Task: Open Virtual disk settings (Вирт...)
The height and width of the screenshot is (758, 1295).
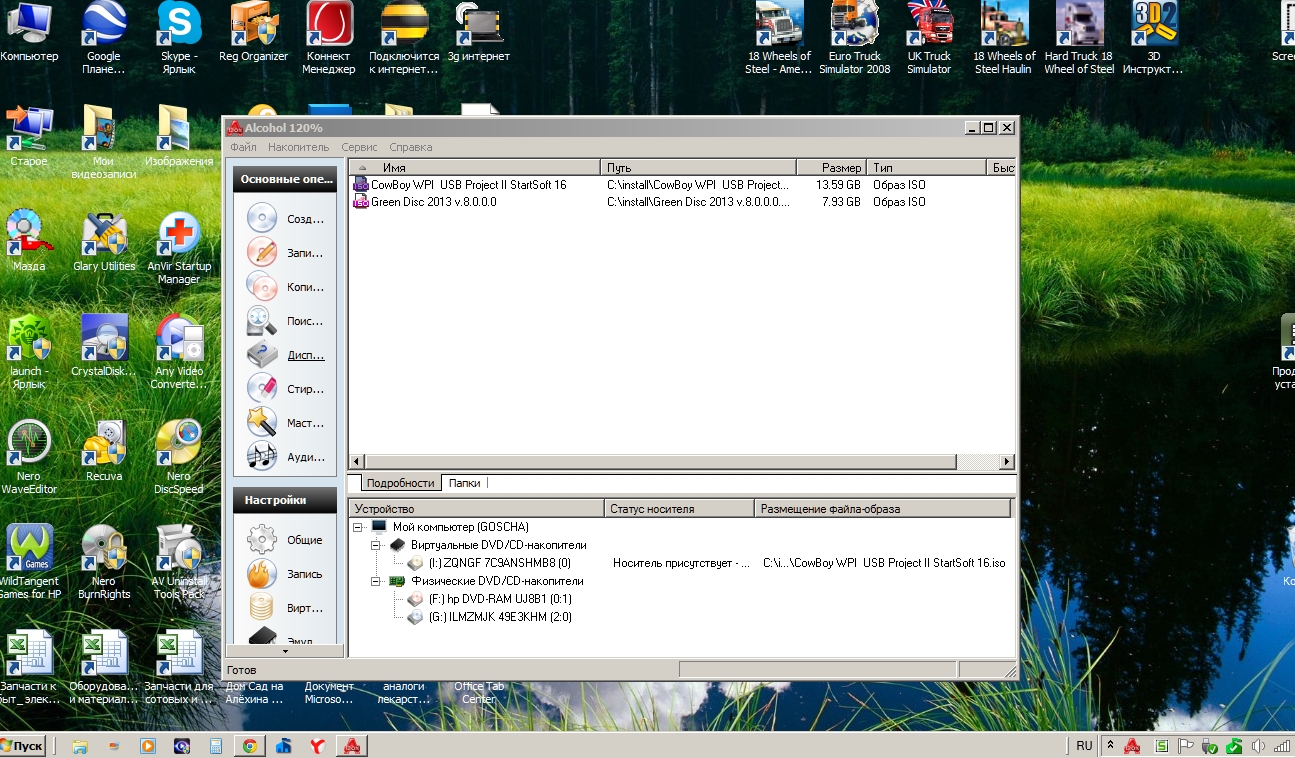Action: 262,608
